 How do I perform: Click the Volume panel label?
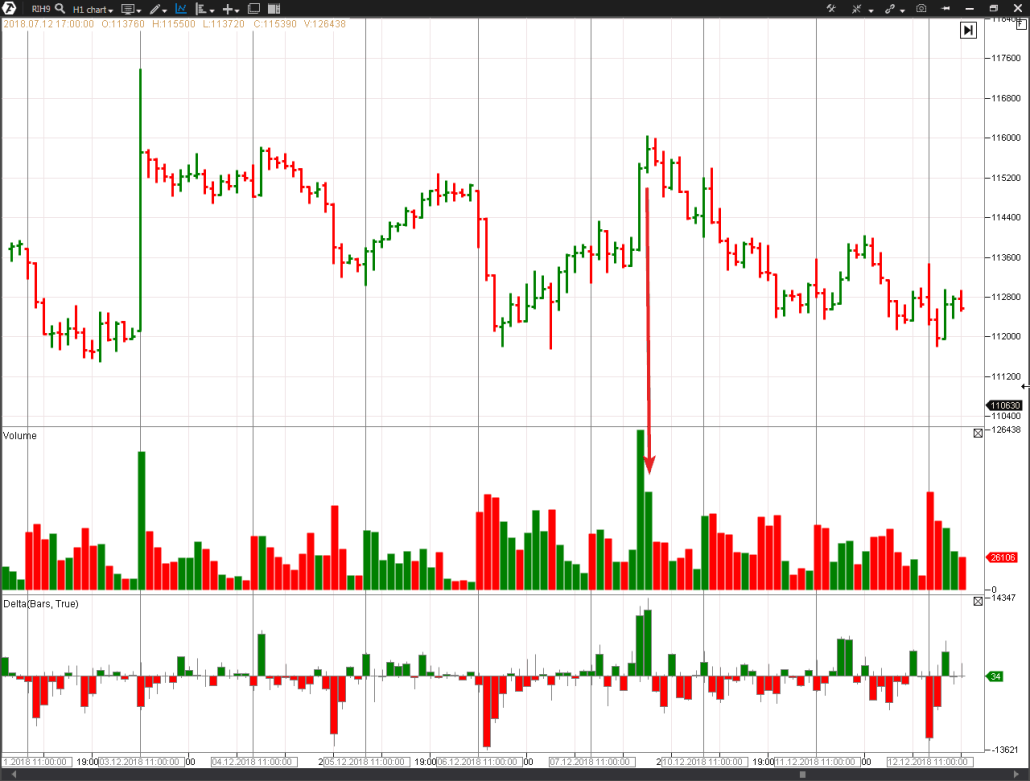[x=19, y=436]
